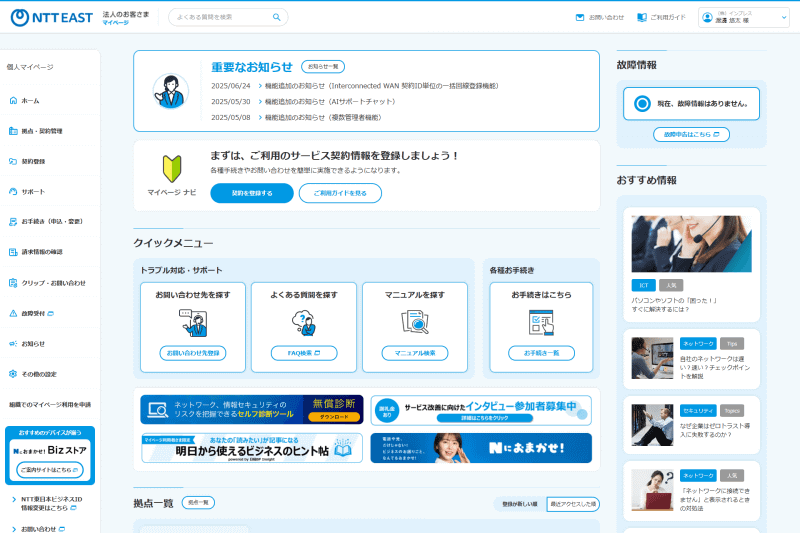Screen dimensions: 800x533
Task: Open the セルフ診断ツール 無償診断 banner
Action: 252,410
